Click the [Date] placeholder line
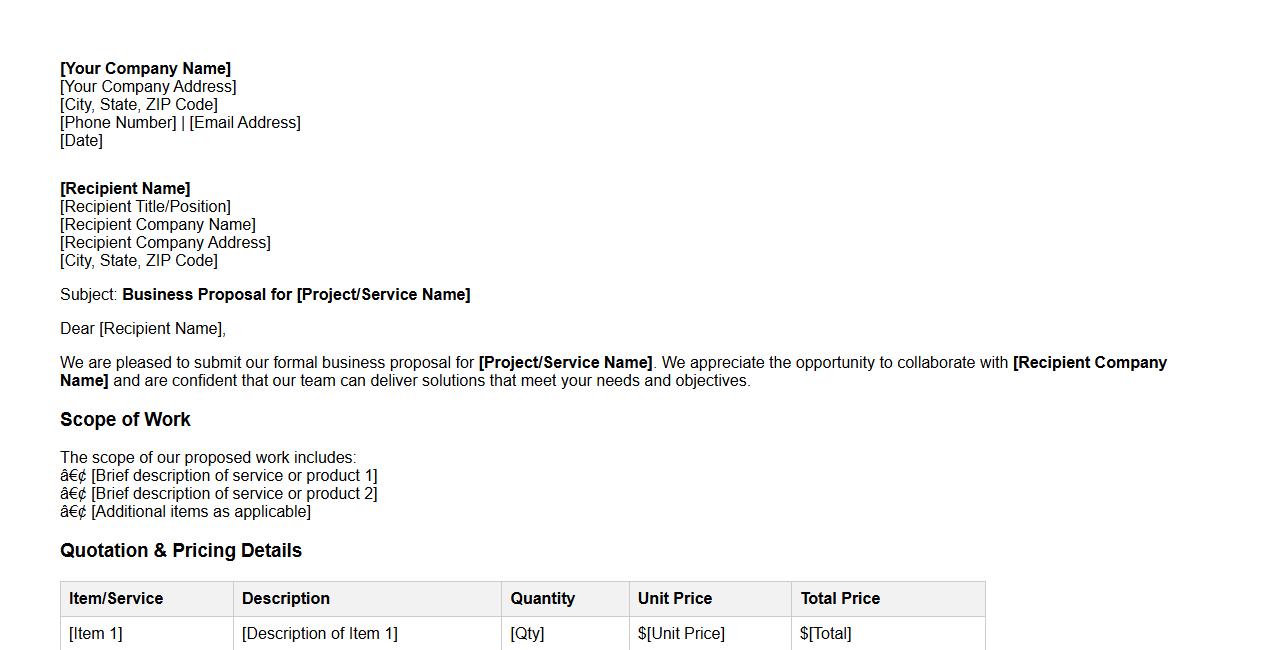1278x650 pixels. tap(81, 141)
